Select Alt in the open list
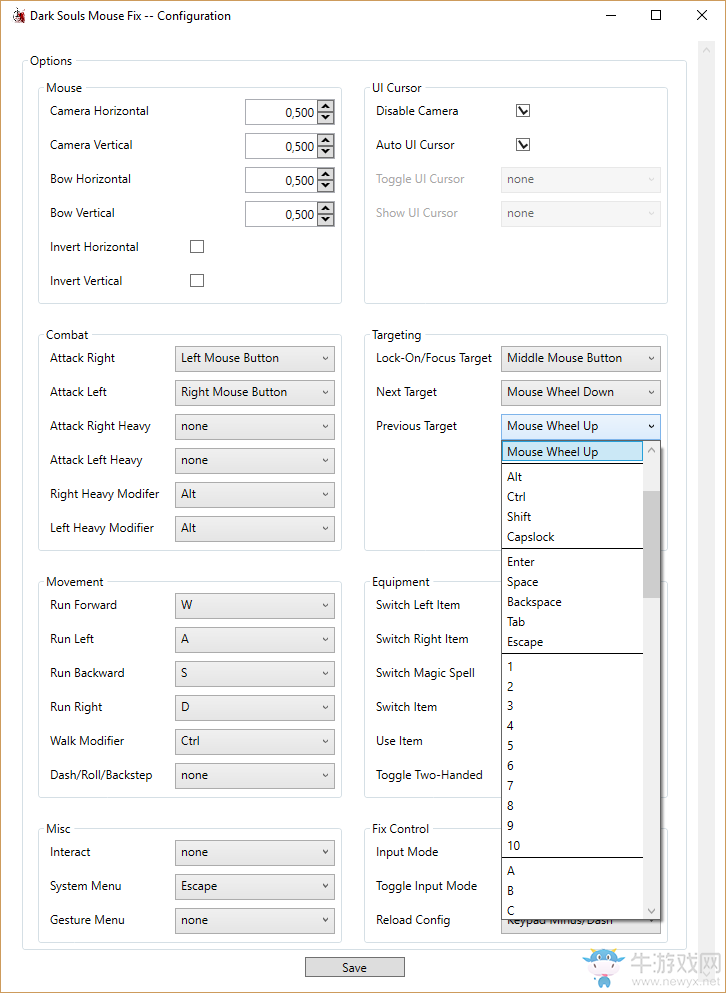The width and height of the screenshot is (726, 993). pos(573,477)
